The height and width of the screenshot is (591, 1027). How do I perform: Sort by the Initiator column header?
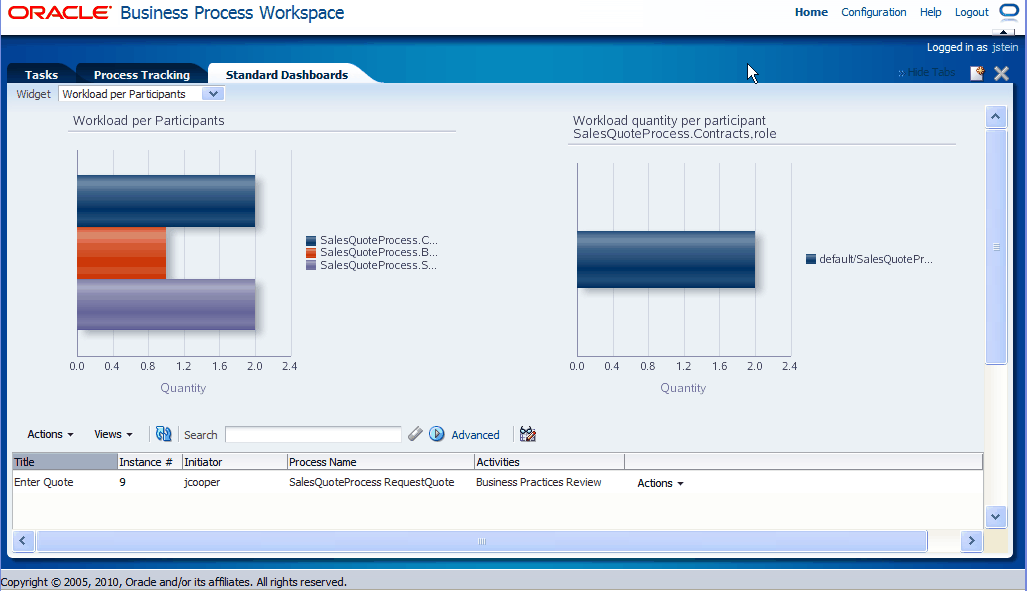(234, 462)
